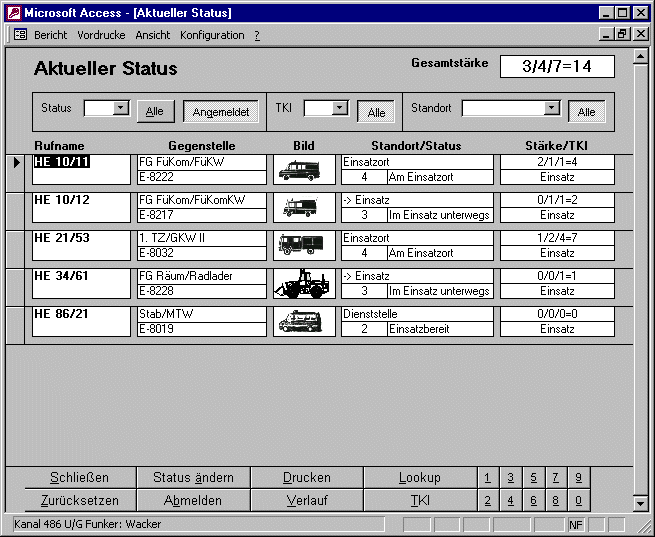Click status number button 7
Screen dimensions: 655x537
556,477
